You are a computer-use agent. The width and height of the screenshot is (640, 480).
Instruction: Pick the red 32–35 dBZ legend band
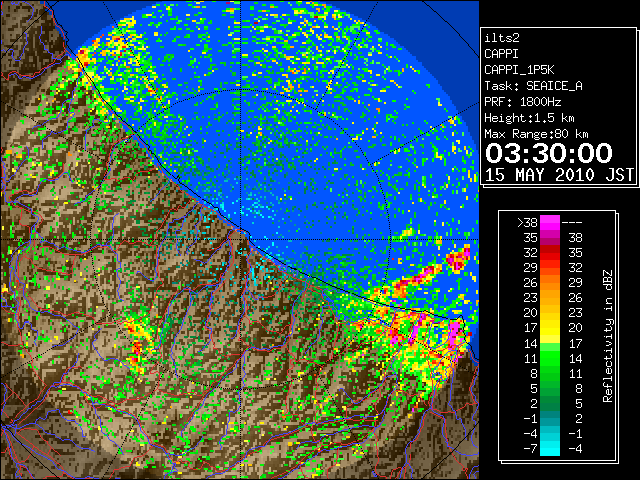(x=550, y=253)
